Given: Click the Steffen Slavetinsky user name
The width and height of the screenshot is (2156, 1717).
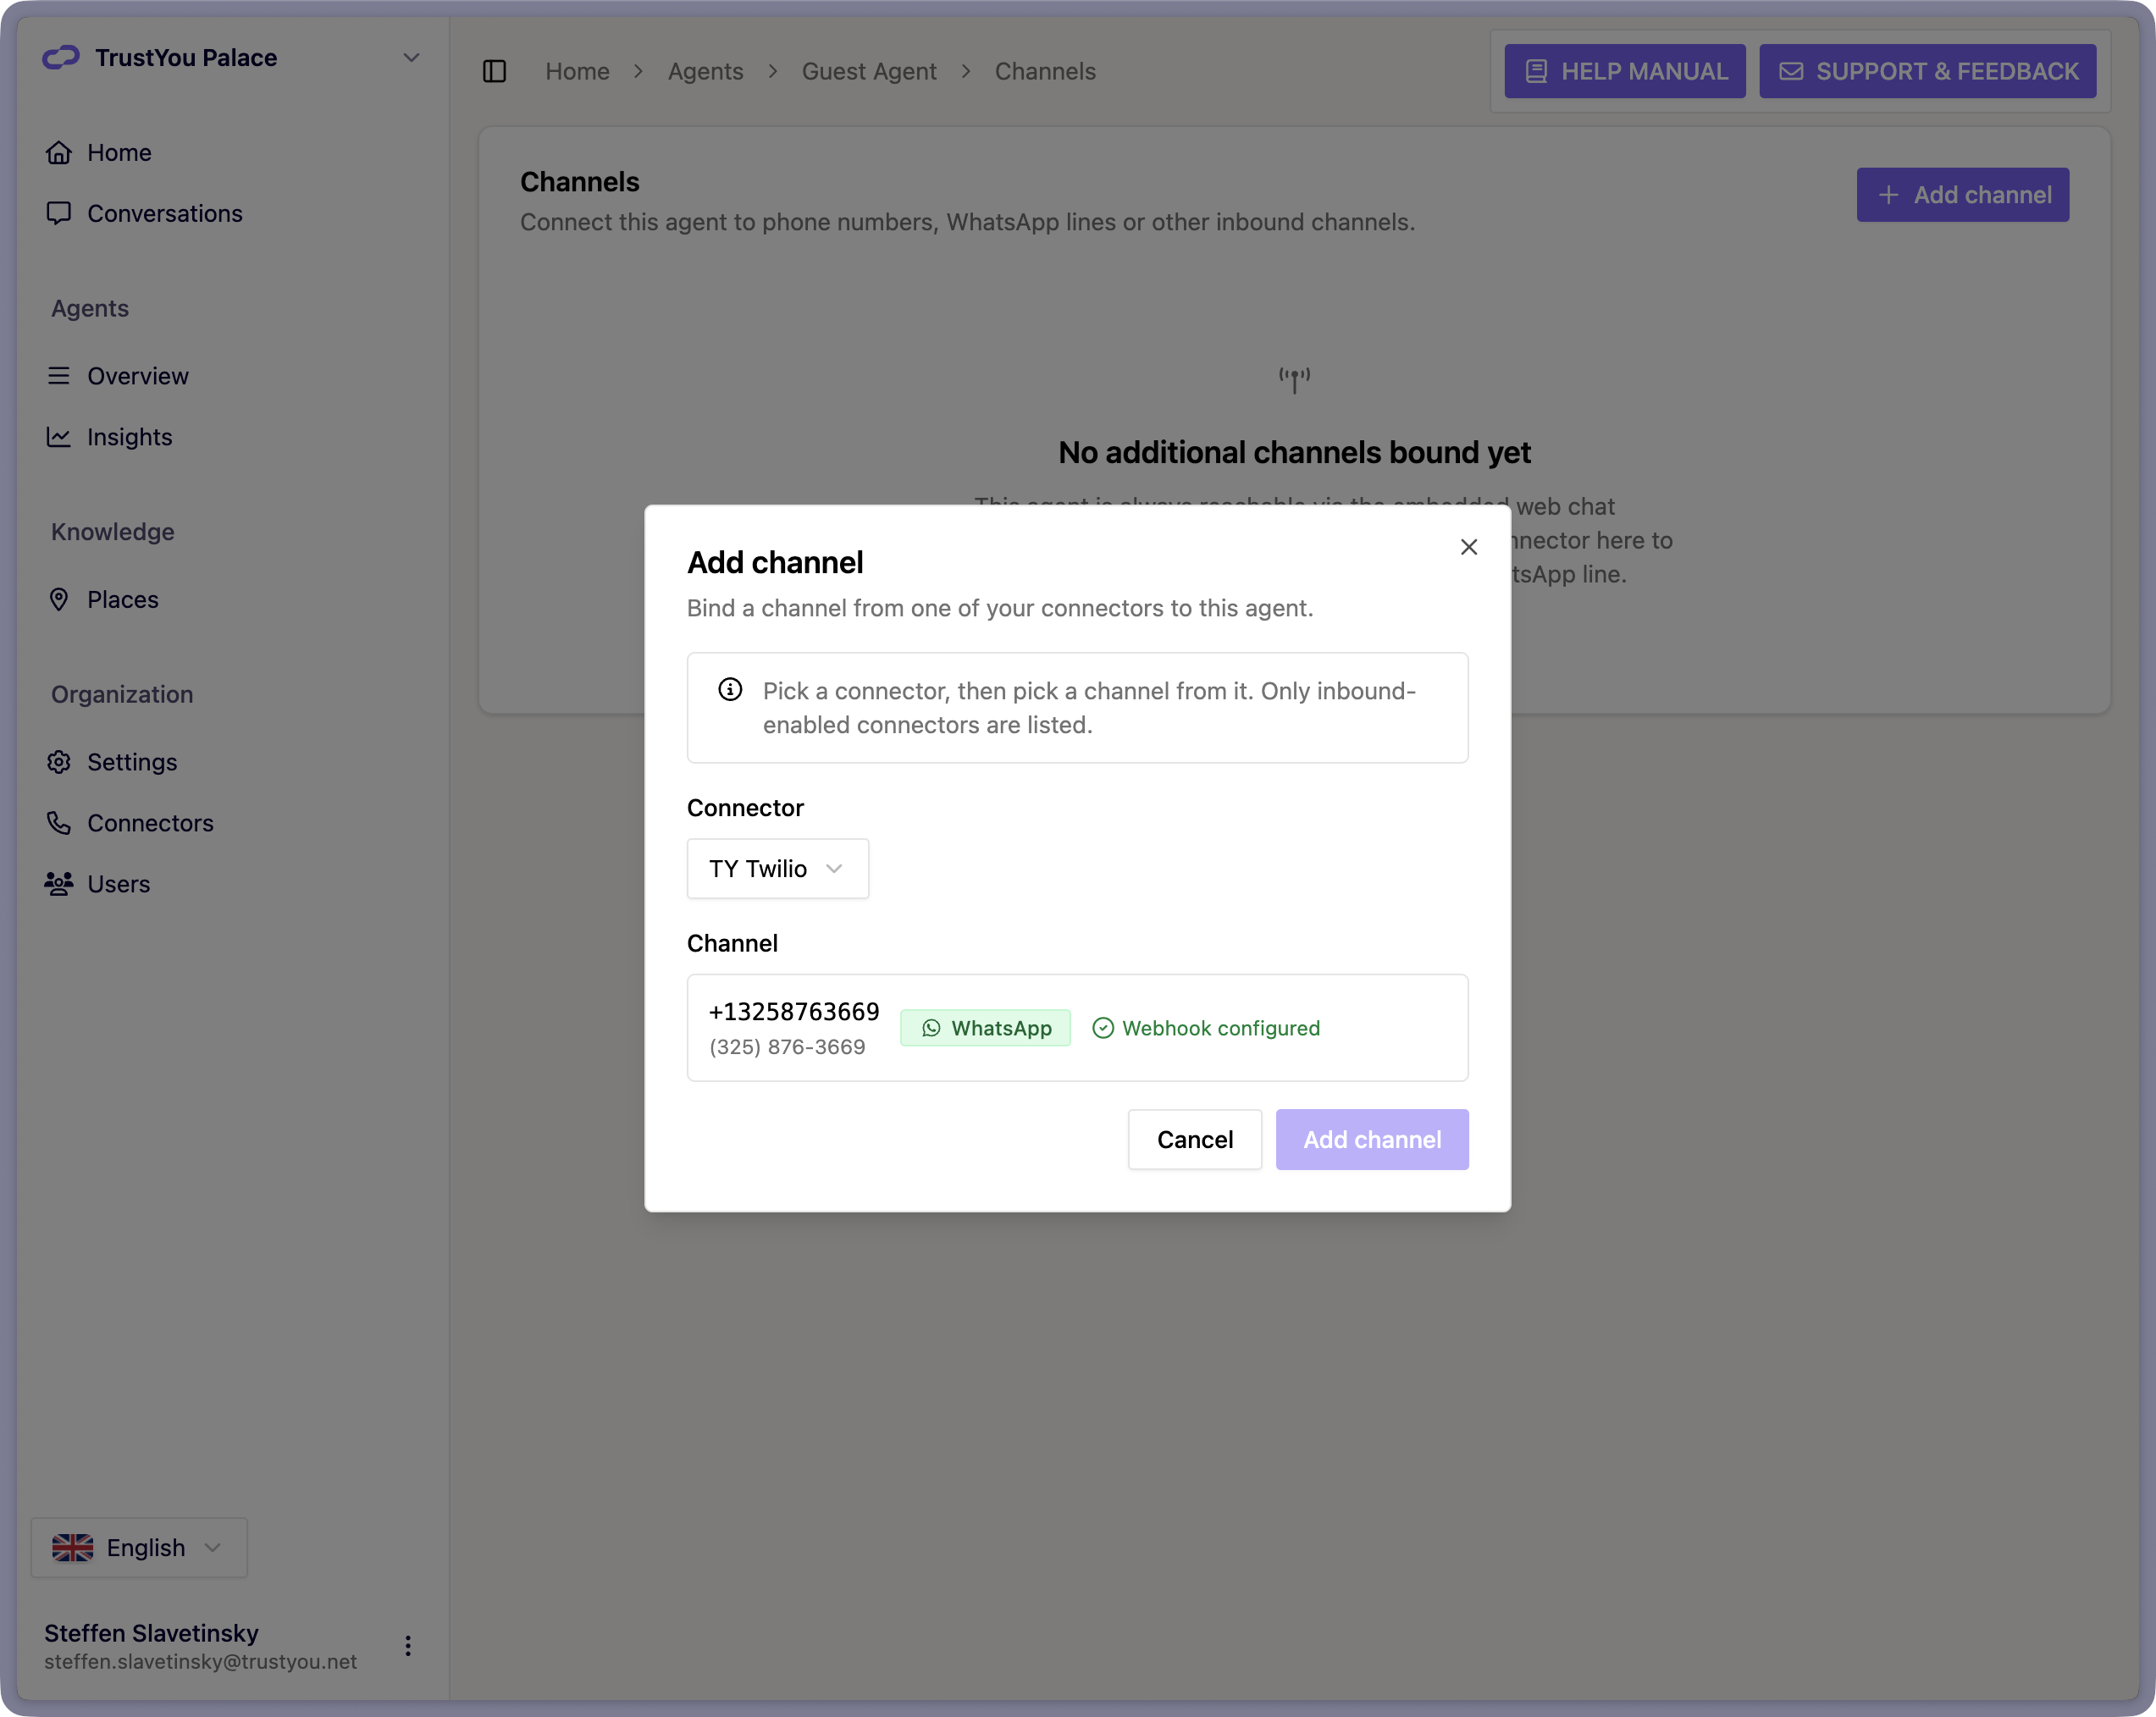Looking at the screenshot, I should click(151, 1633).
